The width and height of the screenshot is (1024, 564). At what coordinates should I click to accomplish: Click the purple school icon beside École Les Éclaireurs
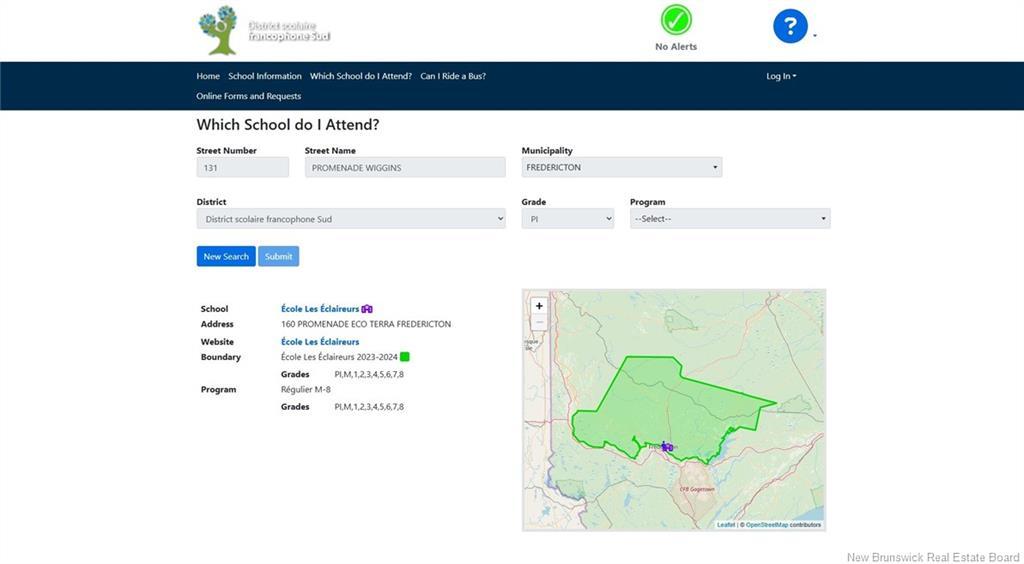(x=367, y=309)
